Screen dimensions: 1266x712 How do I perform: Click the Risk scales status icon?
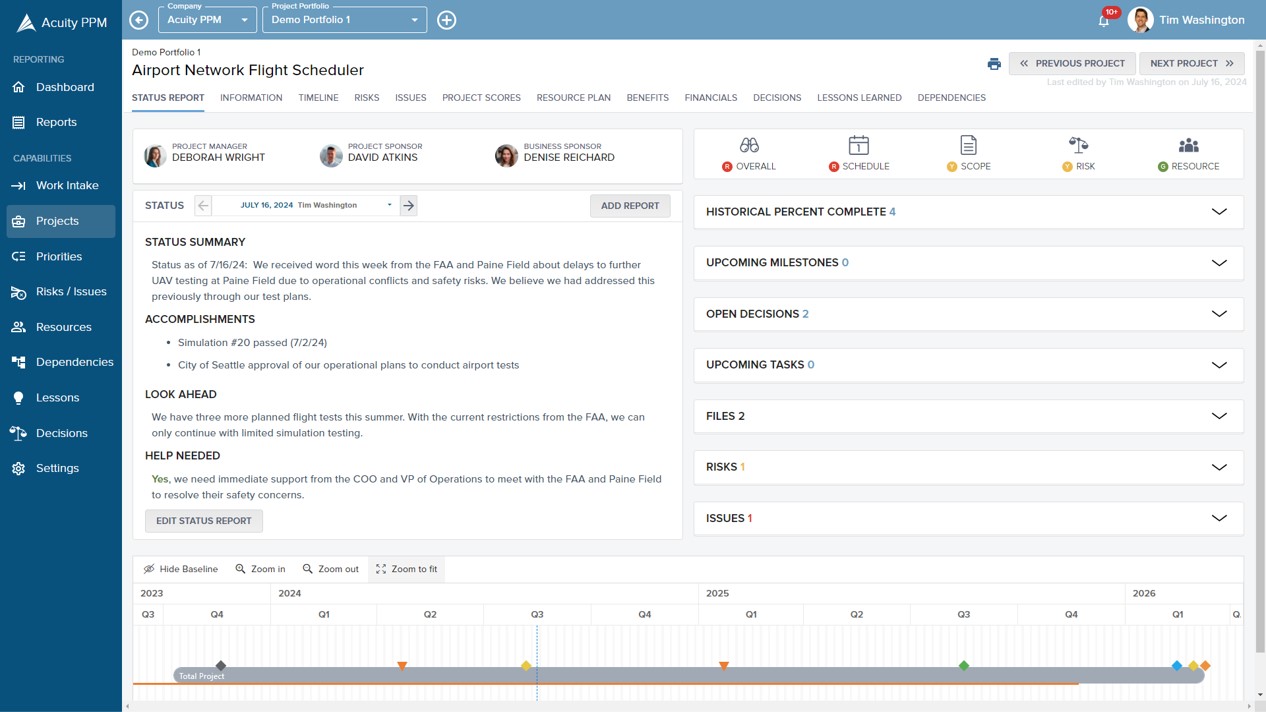coord(1078,145)
